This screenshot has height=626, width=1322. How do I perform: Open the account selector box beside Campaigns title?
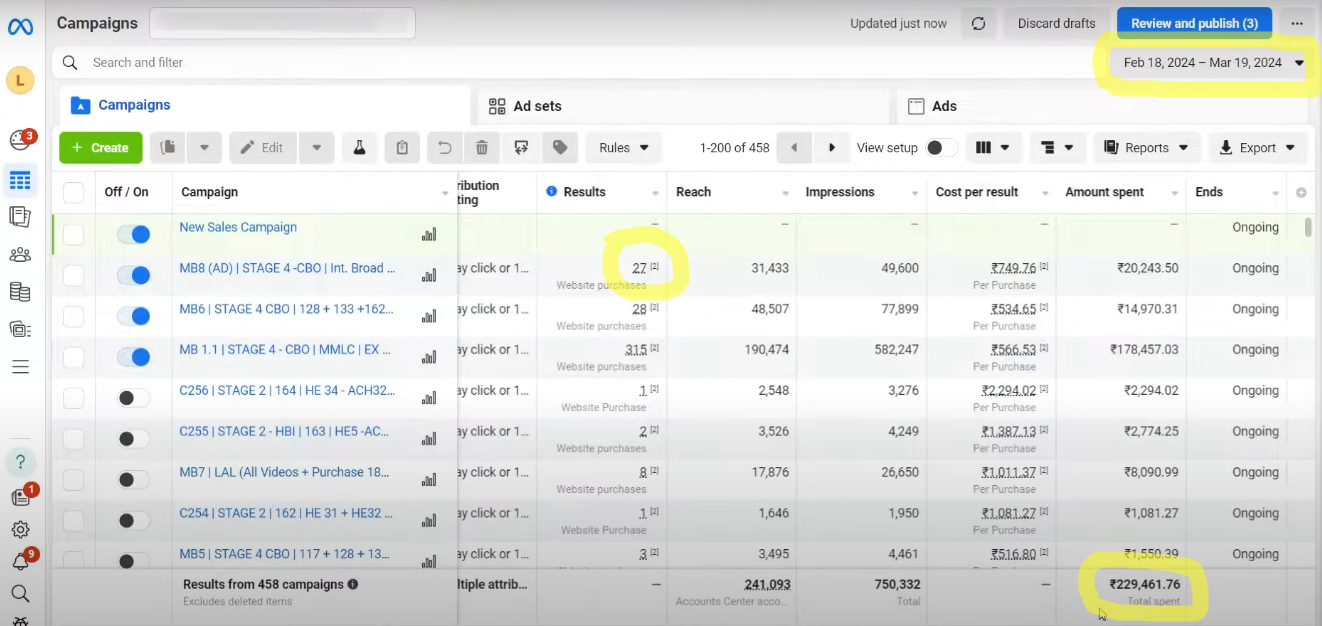(x=282, y=23)
